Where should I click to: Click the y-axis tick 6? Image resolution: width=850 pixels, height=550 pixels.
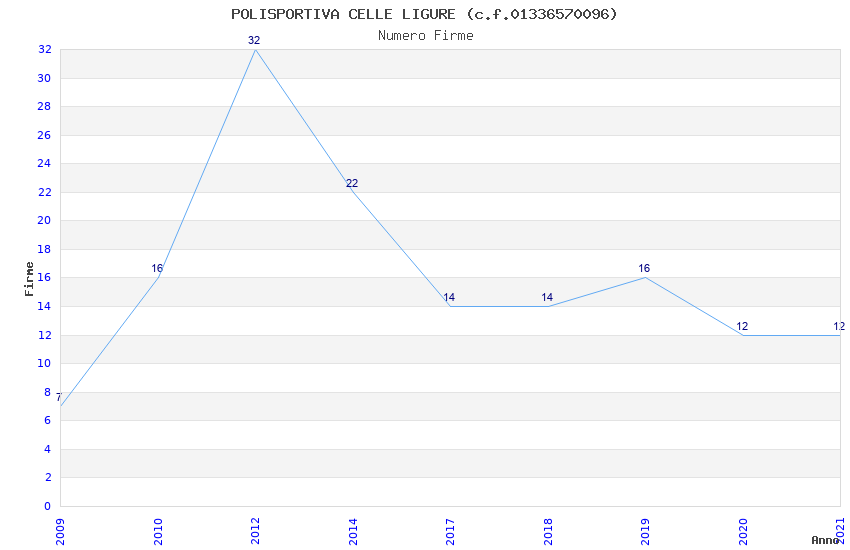[x=48, y=420]
